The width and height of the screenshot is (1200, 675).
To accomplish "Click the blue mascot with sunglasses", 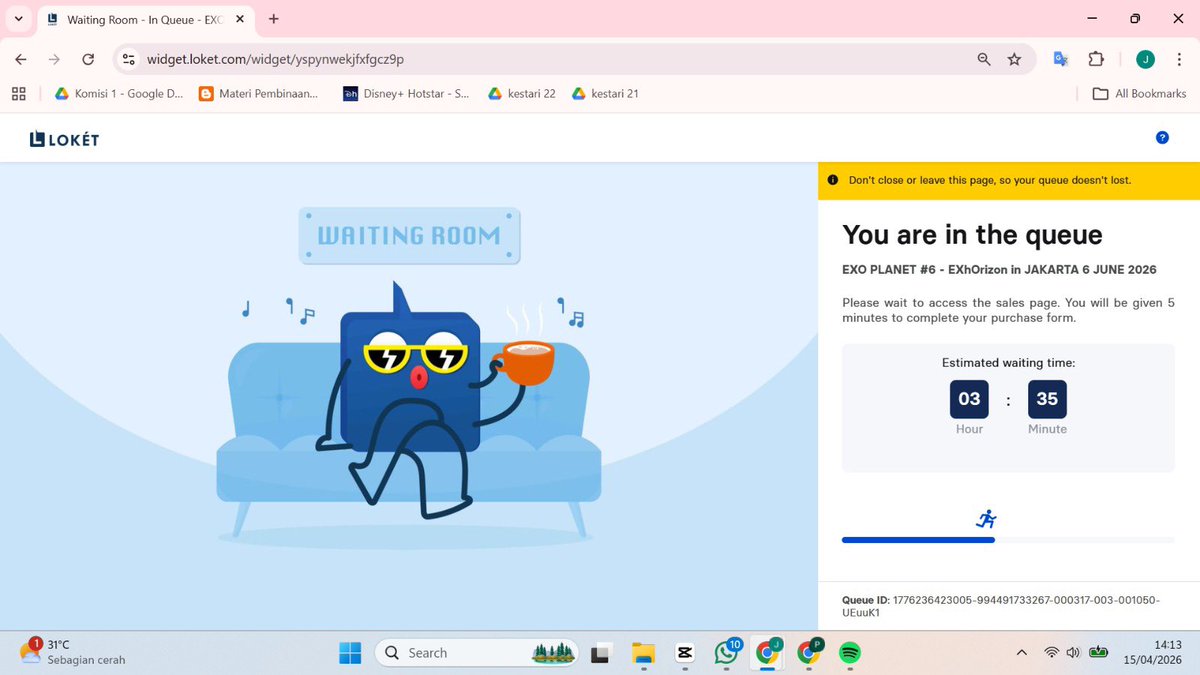I will (410, 400).
